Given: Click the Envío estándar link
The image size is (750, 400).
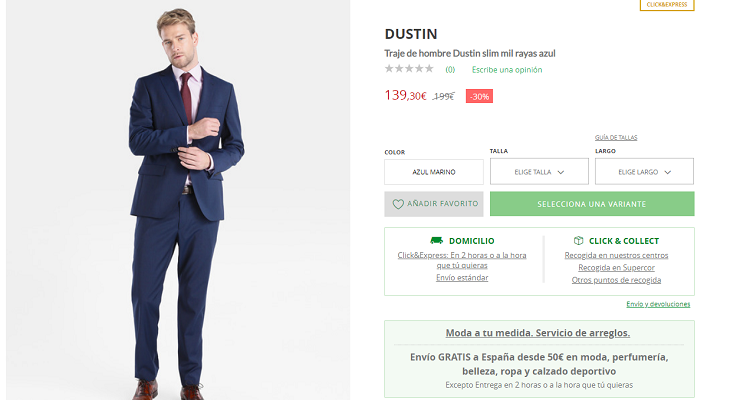Looking at the screenshot, I should 462,278.
